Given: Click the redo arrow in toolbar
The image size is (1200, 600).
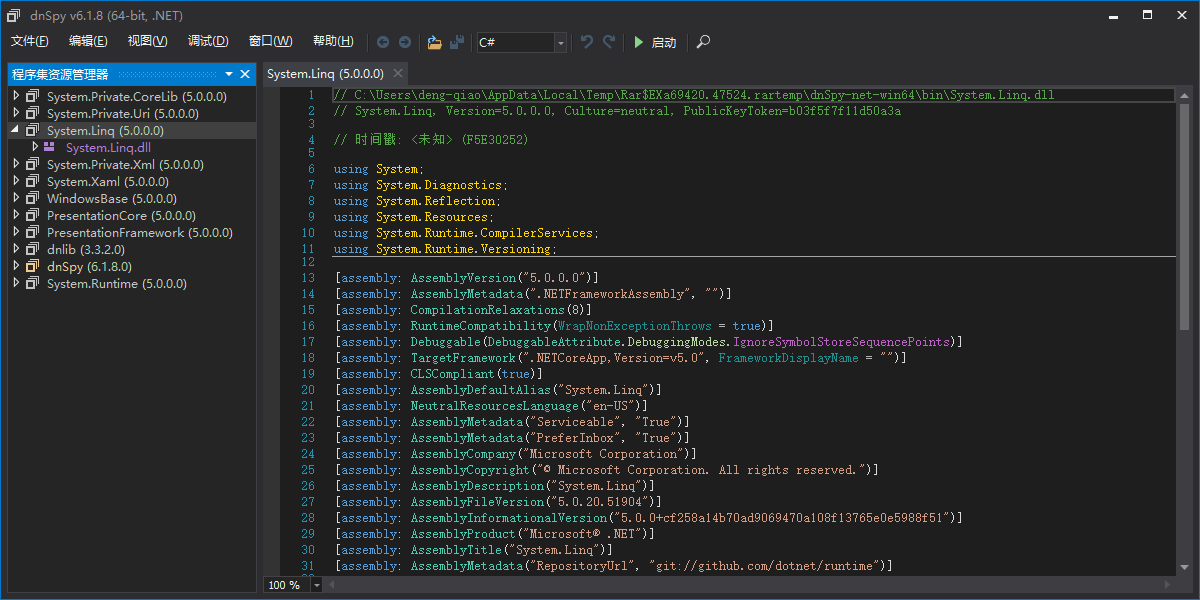Looking at the screenshot, I should pos(609,42).
